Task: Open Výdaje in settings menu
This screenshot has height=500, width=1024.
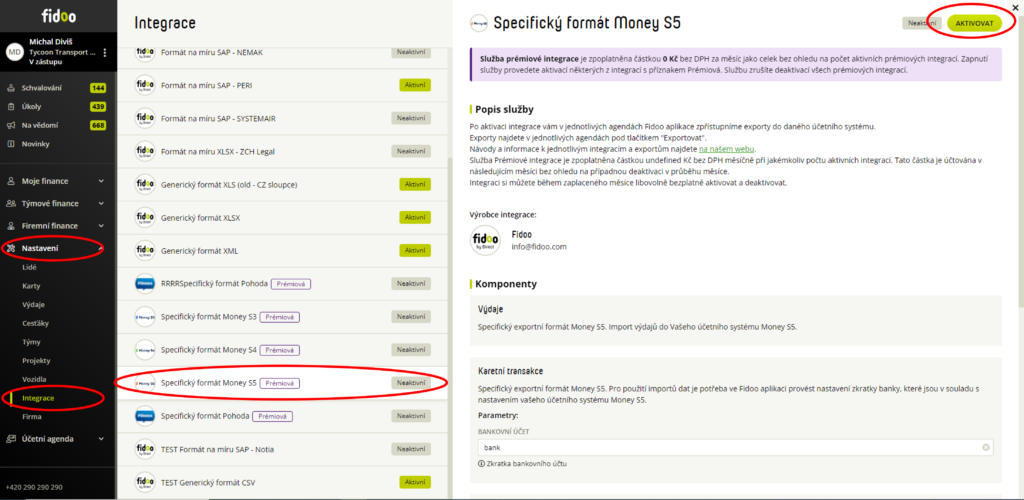Action: (33, 305)
